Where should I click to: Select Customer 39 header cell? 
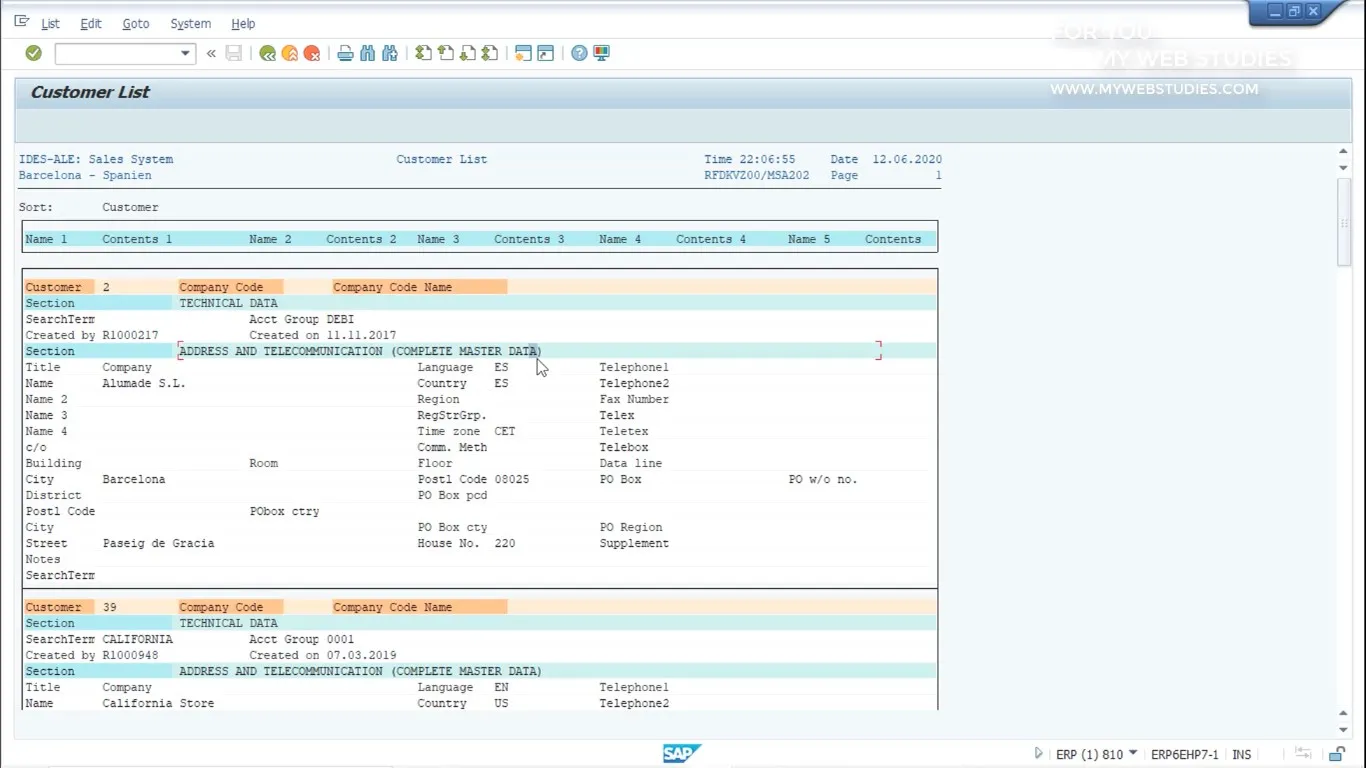pos(60,607)
